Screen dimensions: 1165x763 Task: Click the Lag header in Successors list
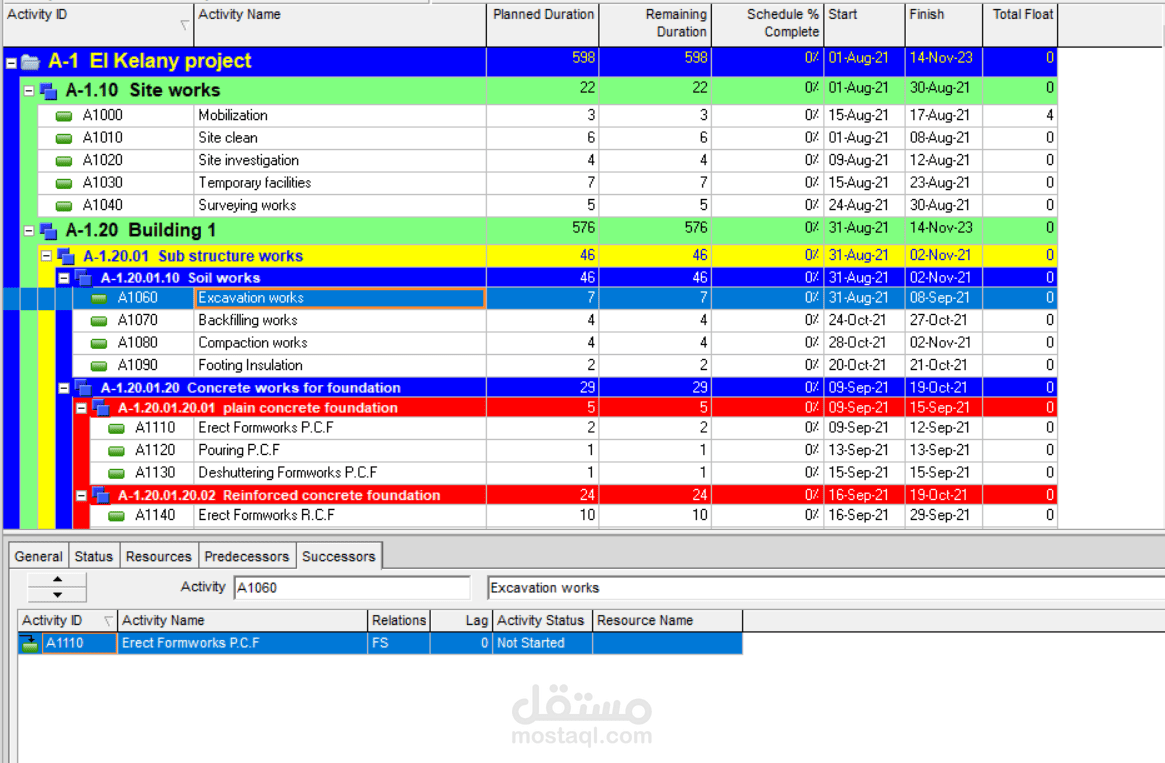[x=461, y=620]
